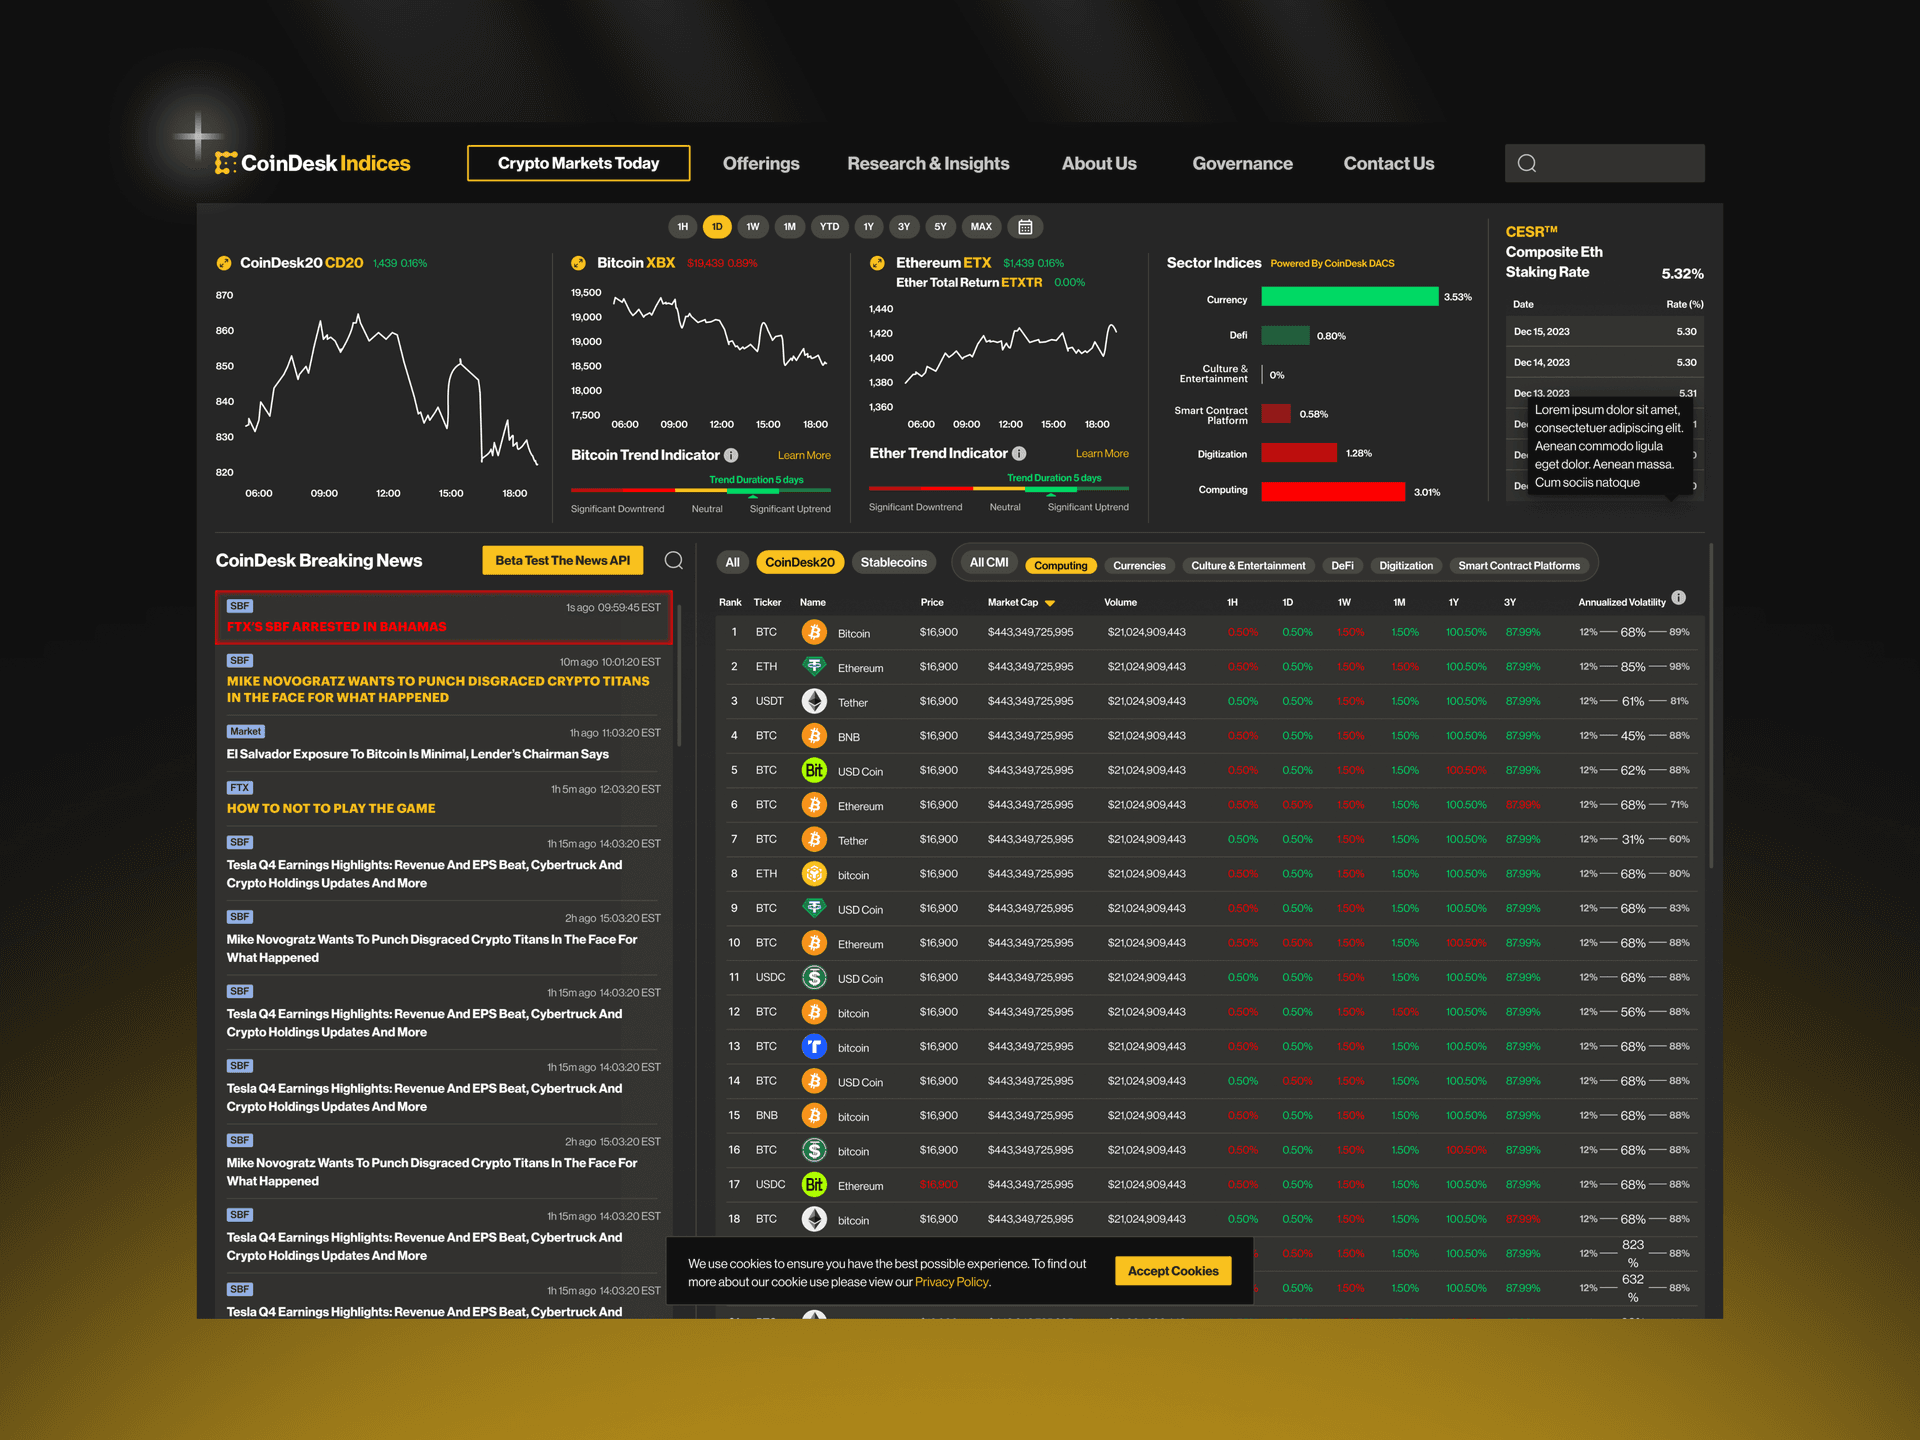Image resolution: width=1920 pixels, height=1440 pixels.
Task: Click Beta Test The News API button
Action: click(x=562, y=560)
